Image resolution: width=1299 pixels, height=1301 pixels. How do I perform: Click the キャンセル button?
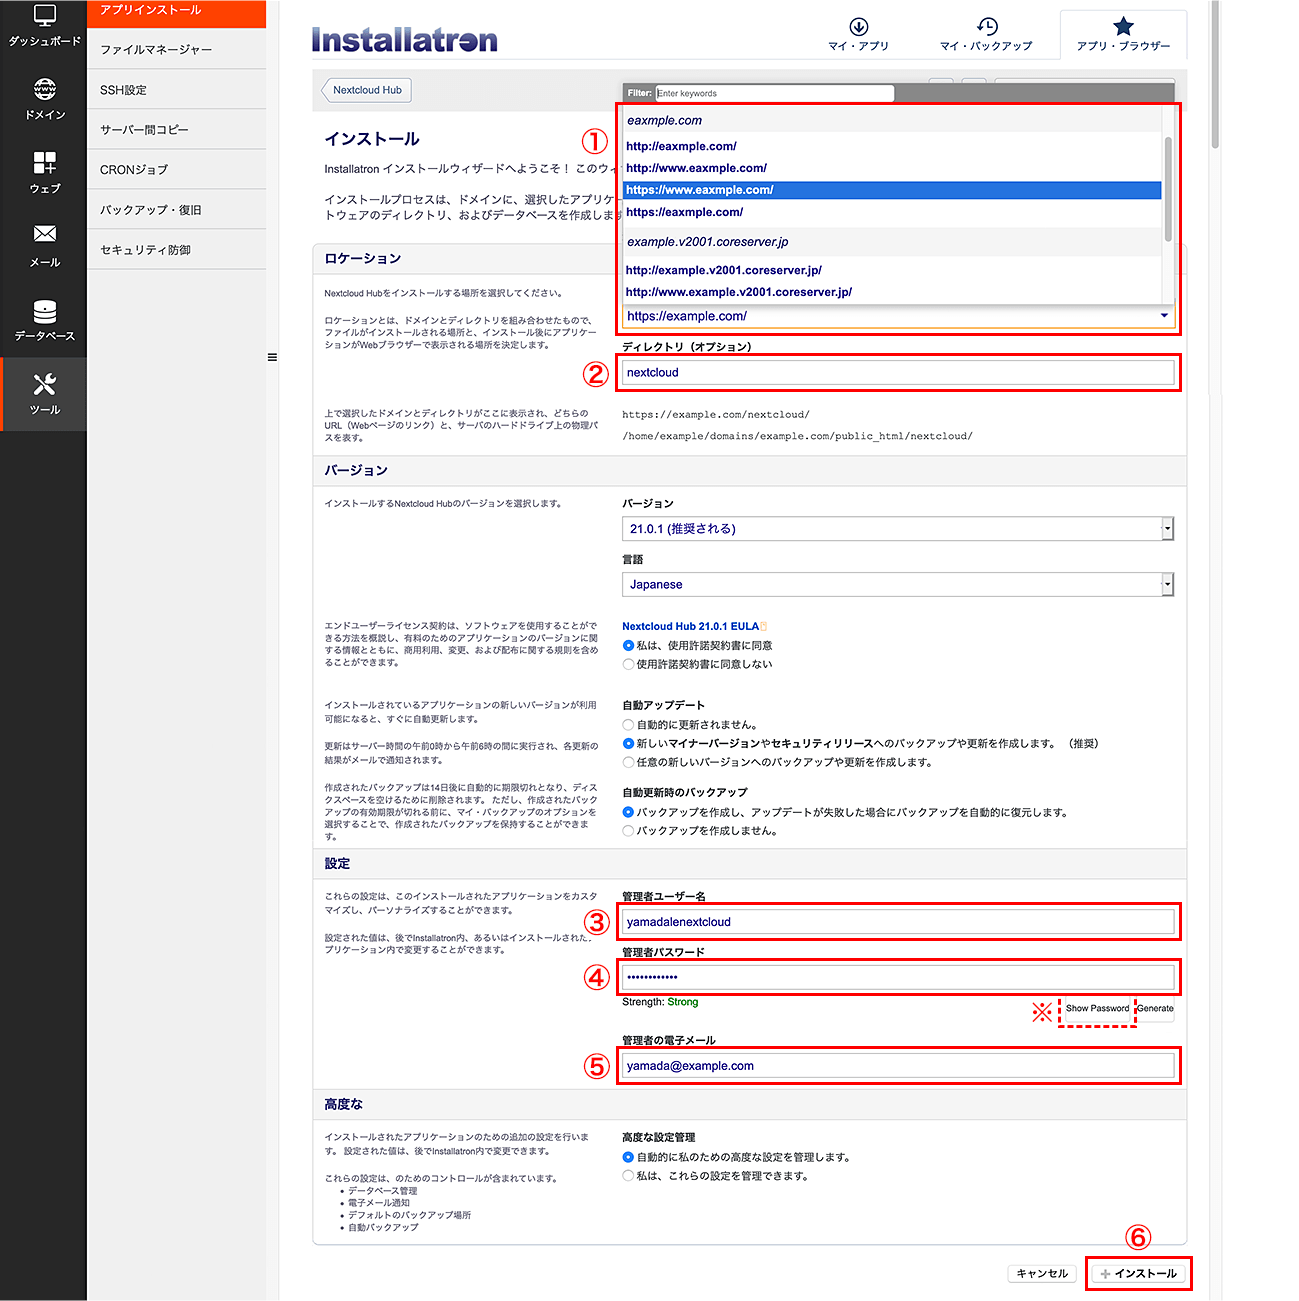(x=1042, y=1274)
